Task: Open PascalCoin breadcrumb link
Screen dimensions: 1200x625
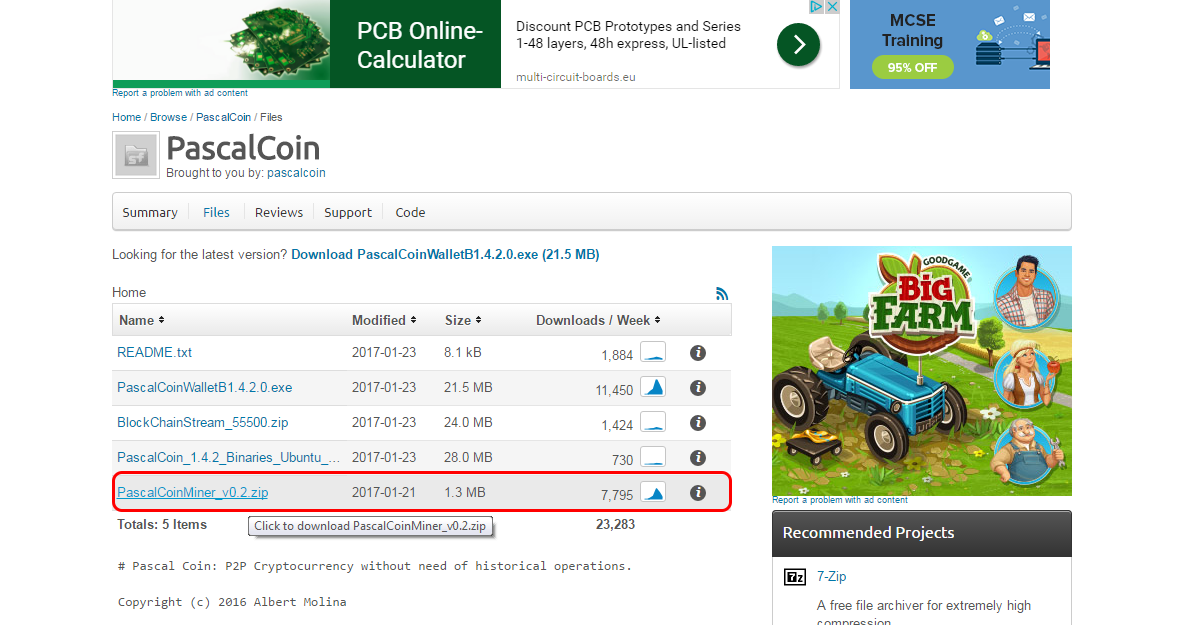Action: click(223, 117)
